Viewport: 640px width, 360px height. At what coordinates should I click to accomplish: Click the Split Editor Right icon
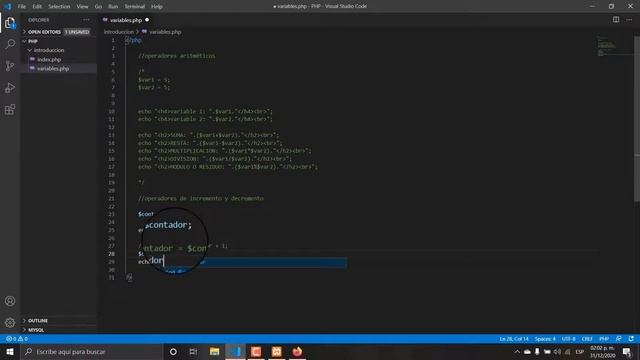616,20
